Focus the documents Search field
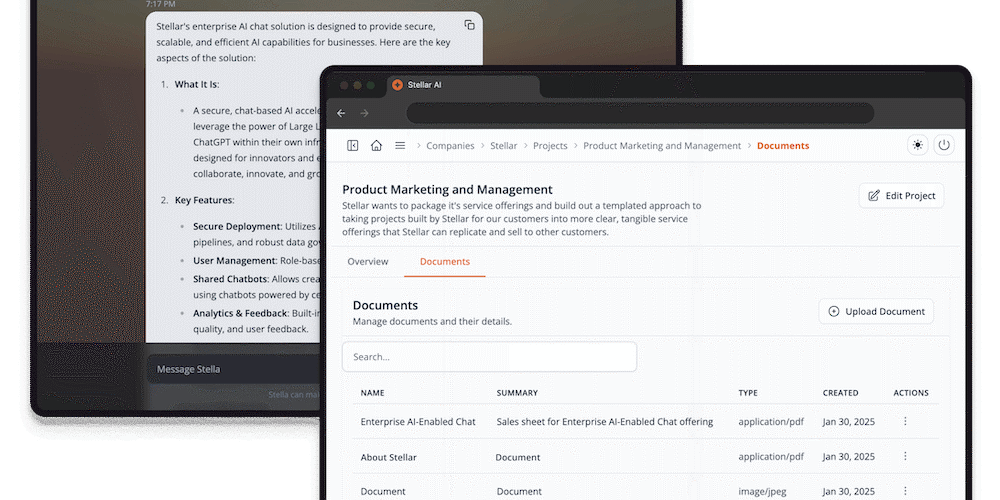This screenshot has width=1000, height=500. 489,357
